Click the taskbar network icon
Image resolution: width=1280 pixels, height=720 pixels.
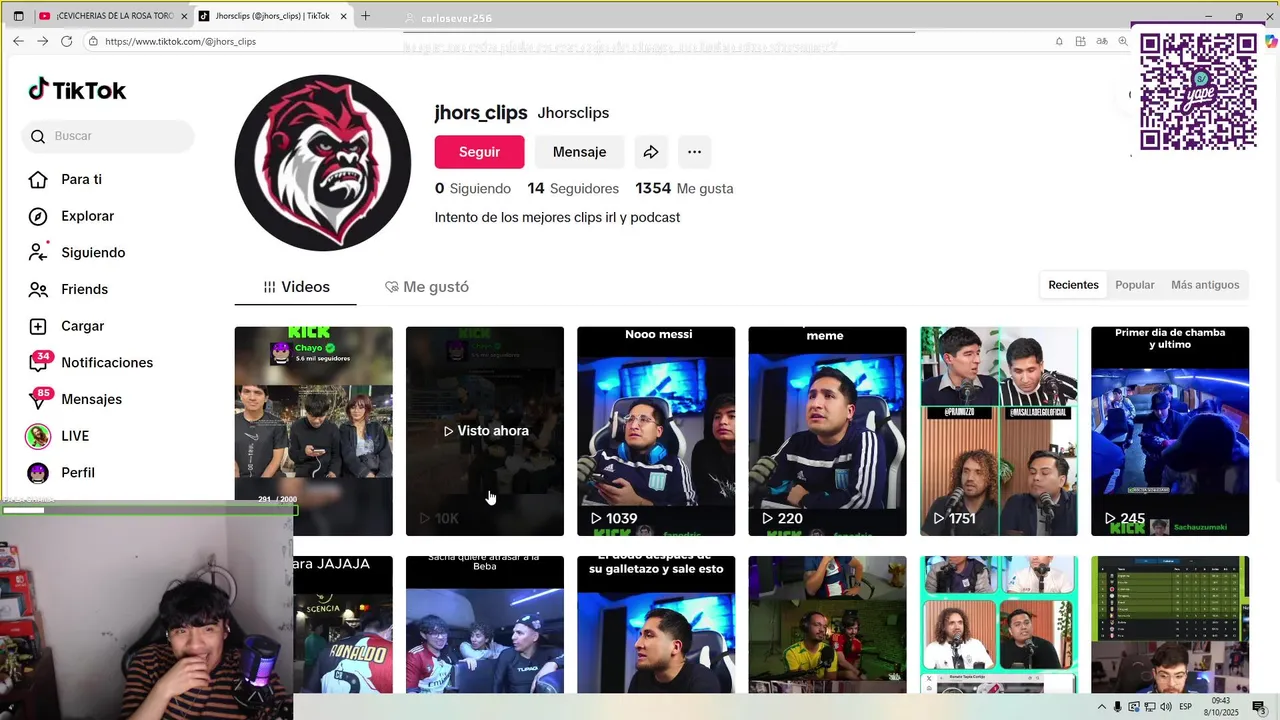pos(1149,707)
